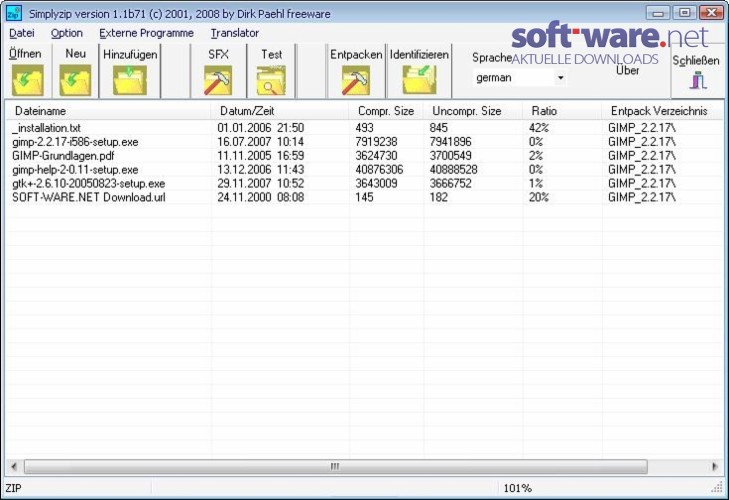Image resolution: width=729 pixels, height=500 pixels.
Task: Open the Translator menu
Action: [x=234, y=33]
